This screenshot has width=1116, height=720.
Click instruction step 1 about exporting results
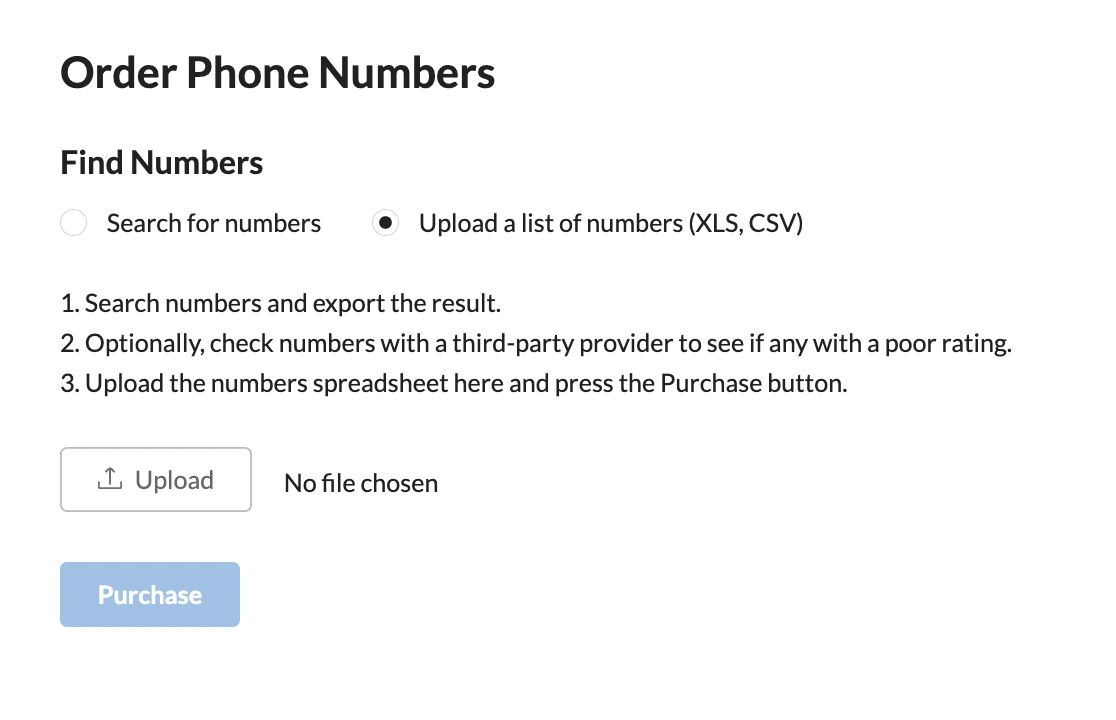click(280, 304)
